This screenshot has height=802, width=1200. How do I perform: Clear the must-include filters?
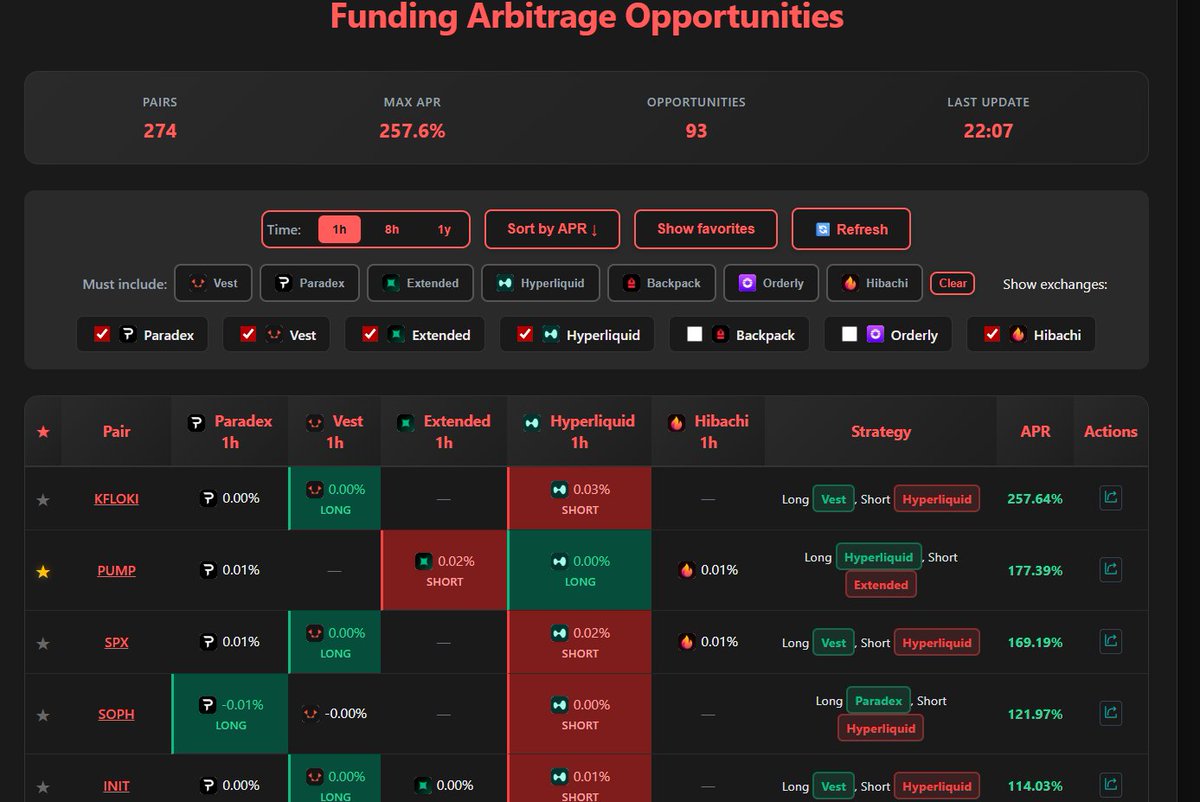952,283
